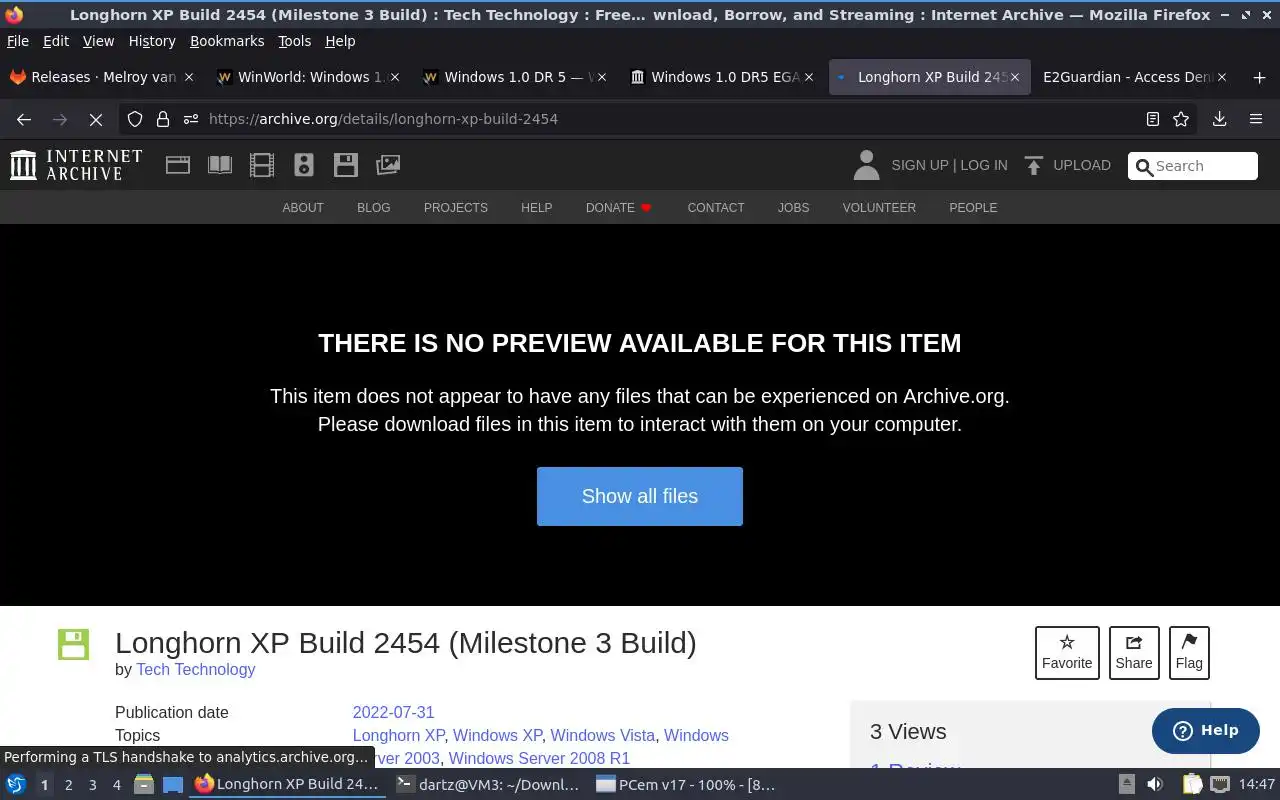
Task: Open the Edit menu
Action: (x=56, y=41)
